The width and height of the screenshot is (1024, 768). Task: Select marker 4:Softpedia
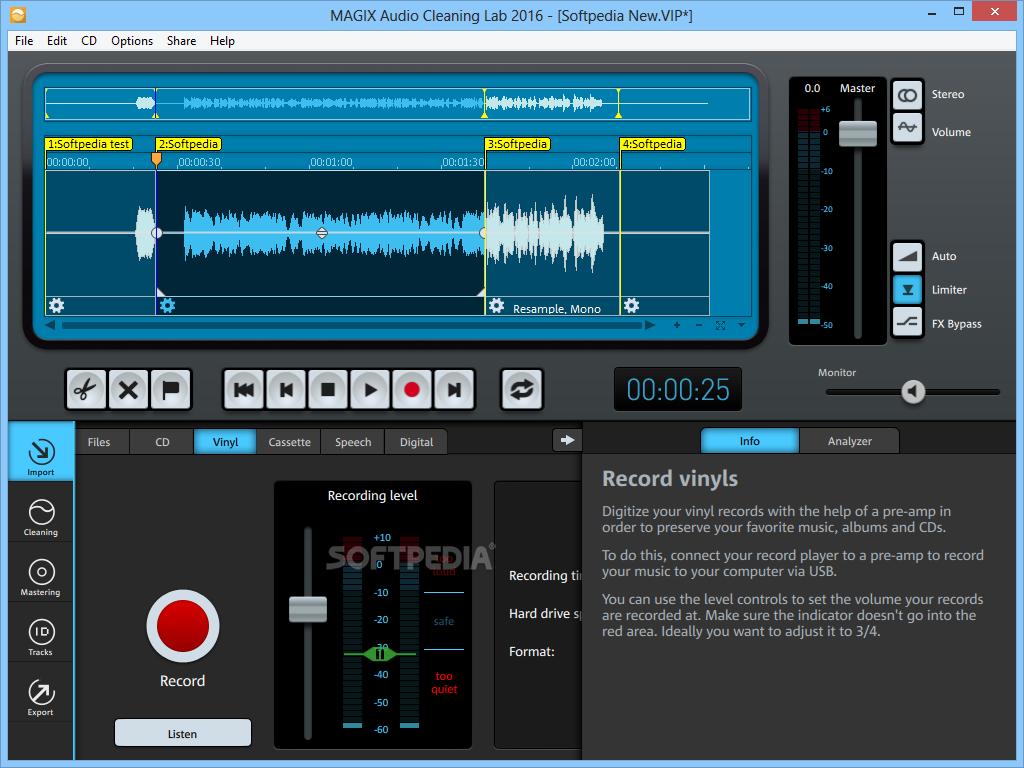652,144
